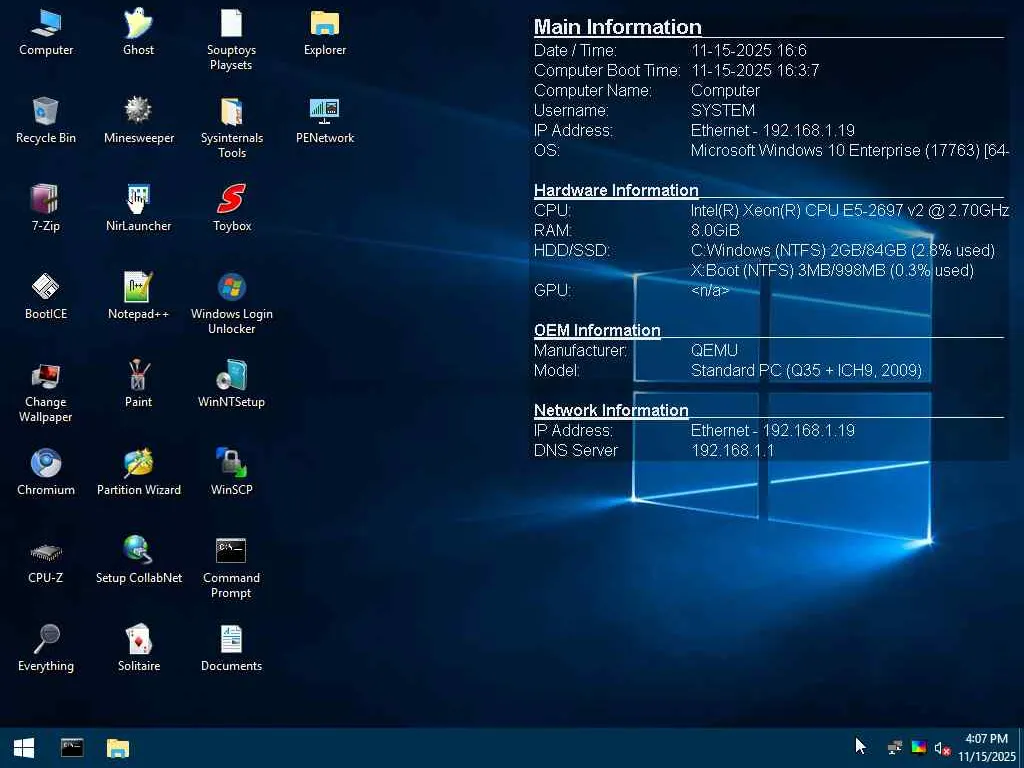The image size is (1024, 768).
Task: Select the Notepad++ desktop icon
Action: tap(138, 296)
